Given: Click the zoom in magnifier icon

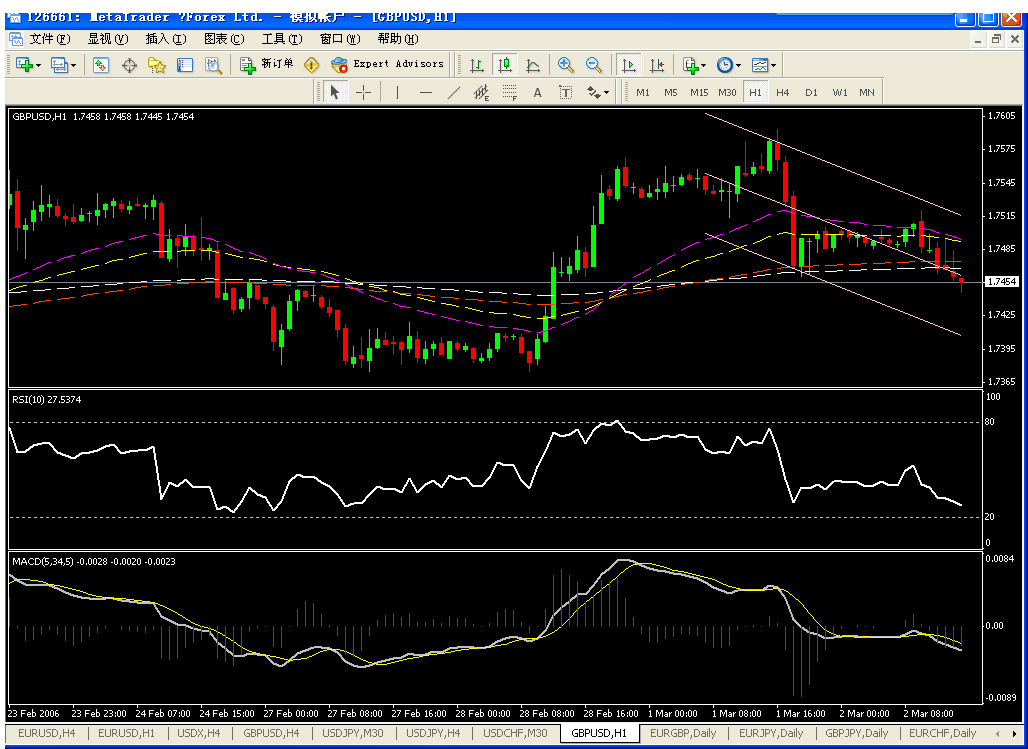Looking at the screenshot, I should coord(566,64).
